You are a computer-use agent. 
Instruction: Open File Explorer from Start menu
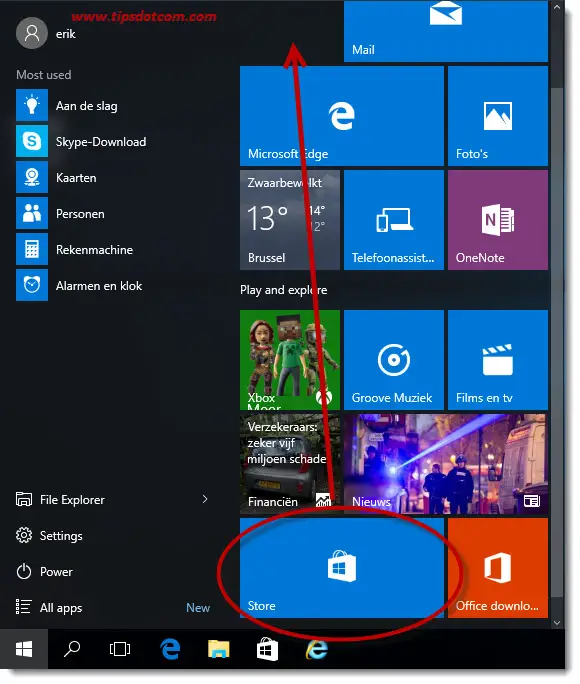[60, 499]
